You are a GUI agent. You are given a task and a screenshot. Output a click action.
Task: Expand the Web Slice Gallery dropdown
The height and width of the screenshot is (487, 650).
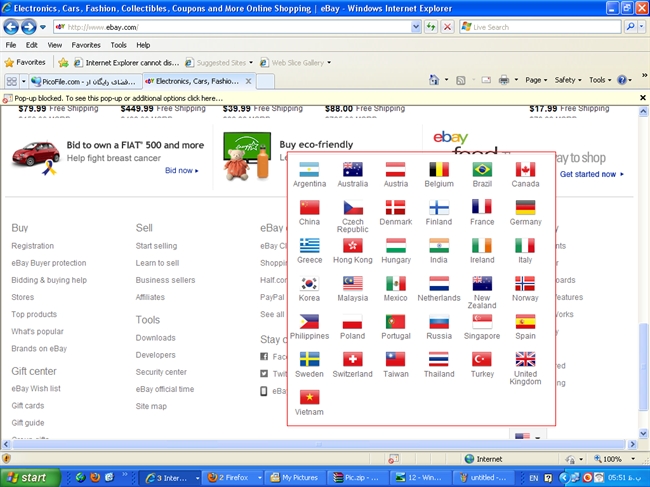click(329, 63)
